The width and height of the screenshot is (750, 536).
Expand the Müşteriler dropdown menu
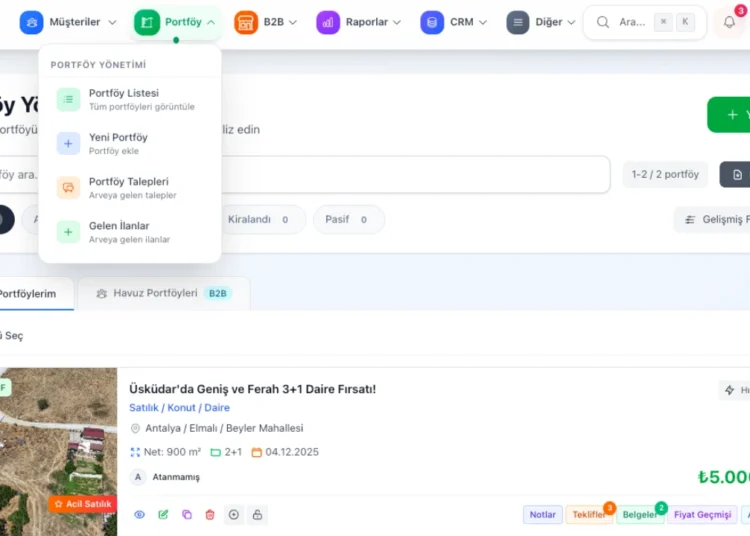[x=68, y=22]
